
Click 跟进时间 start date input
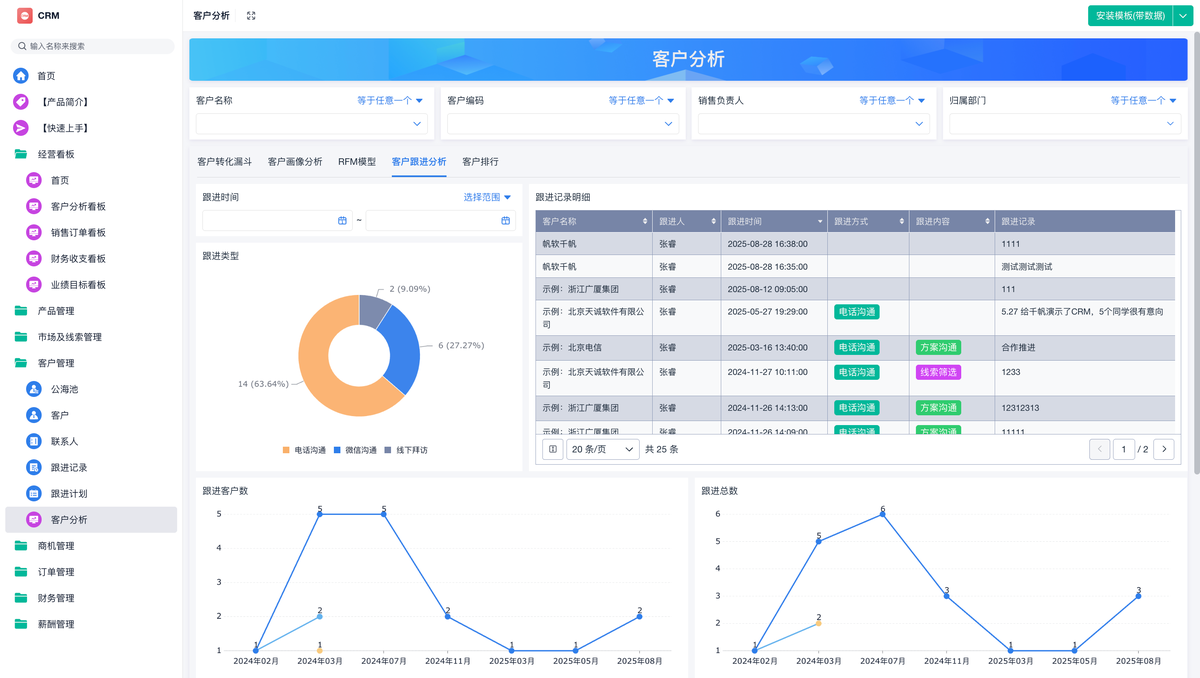coord(277,220)
